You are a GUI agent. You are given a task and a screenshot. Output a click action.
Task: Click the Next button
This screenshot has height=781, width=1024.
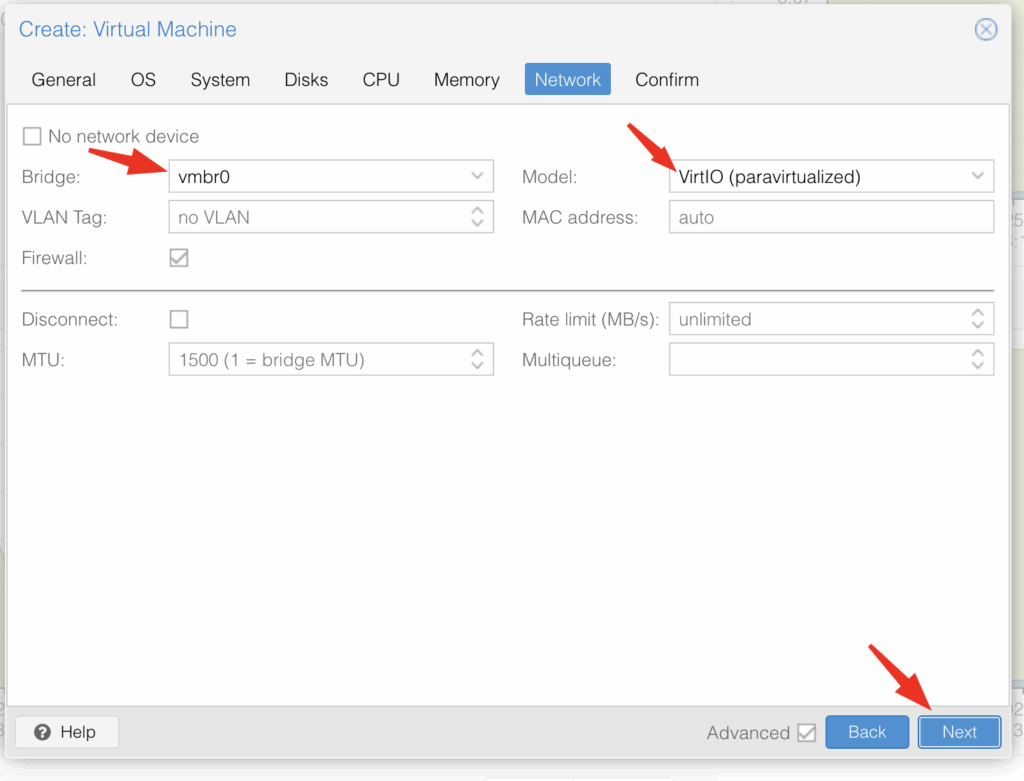click(958, 732)
